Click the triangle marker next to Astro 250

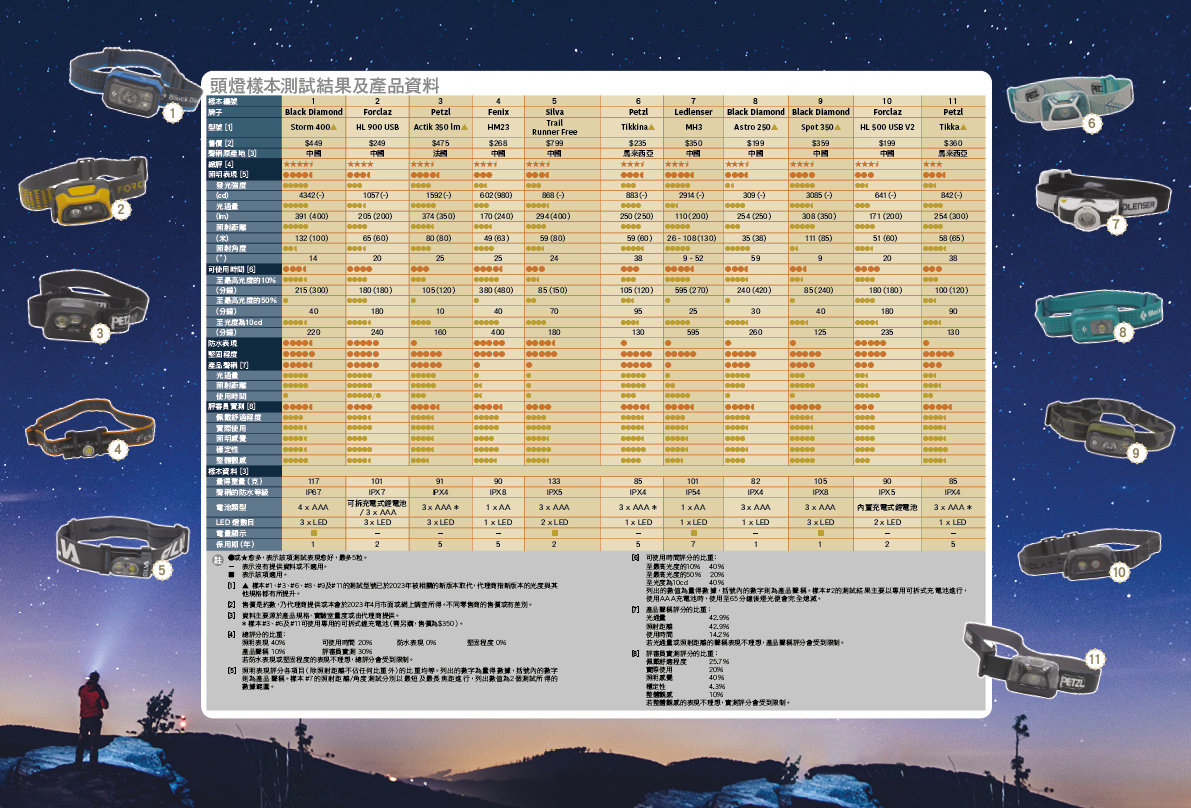(x=776, y=129)
